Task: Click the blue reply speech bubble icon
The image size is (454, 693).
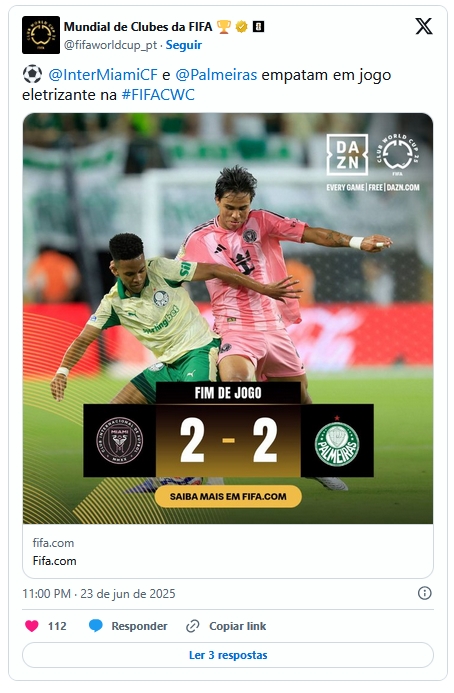Action: click(95, 626)
